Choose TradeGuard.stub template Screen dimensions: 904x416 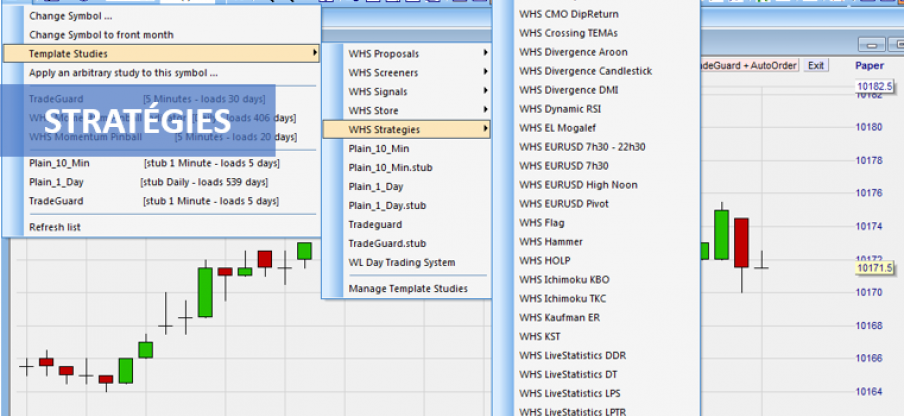tap(406, 244)
